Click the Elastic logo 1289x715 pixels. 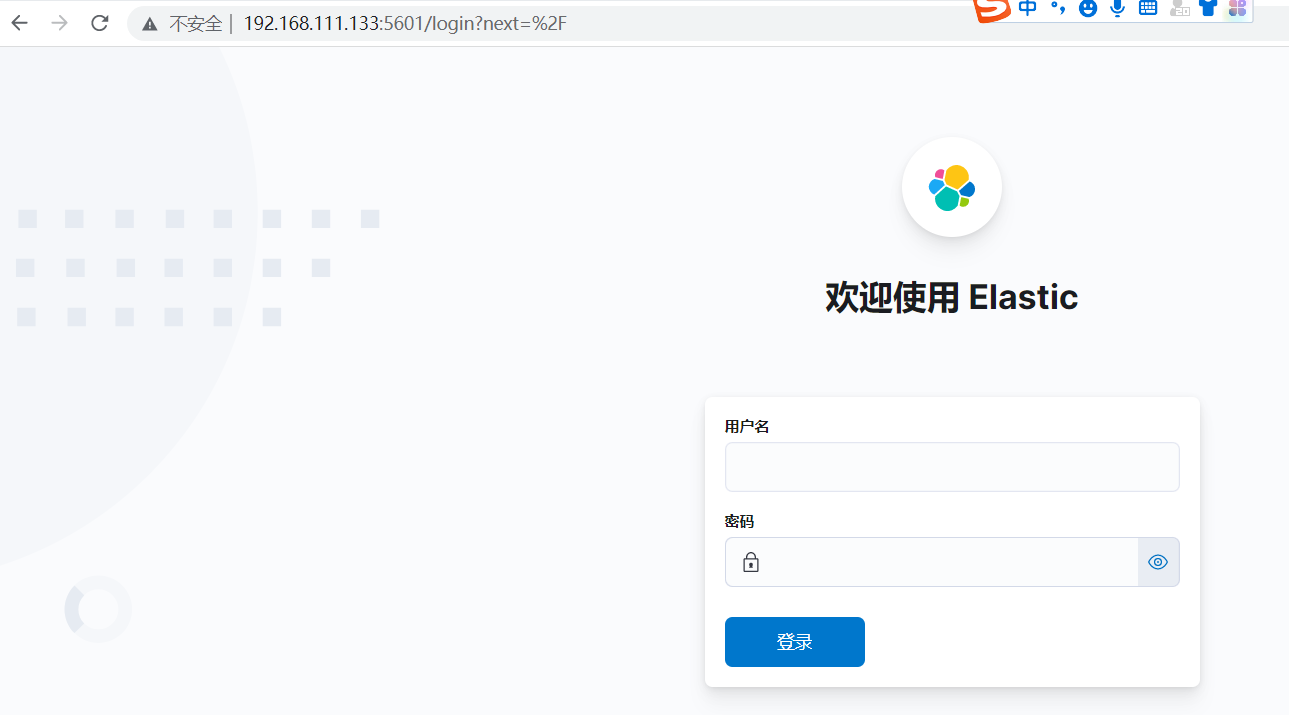(952, 187)
